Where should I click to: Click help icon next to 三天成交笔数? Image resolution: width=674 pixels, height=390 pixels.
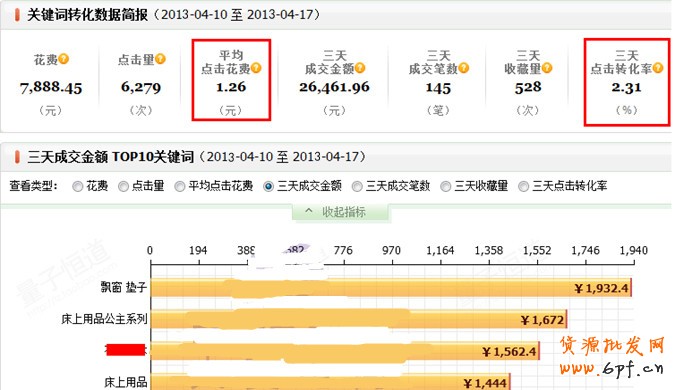click(464, 68)
